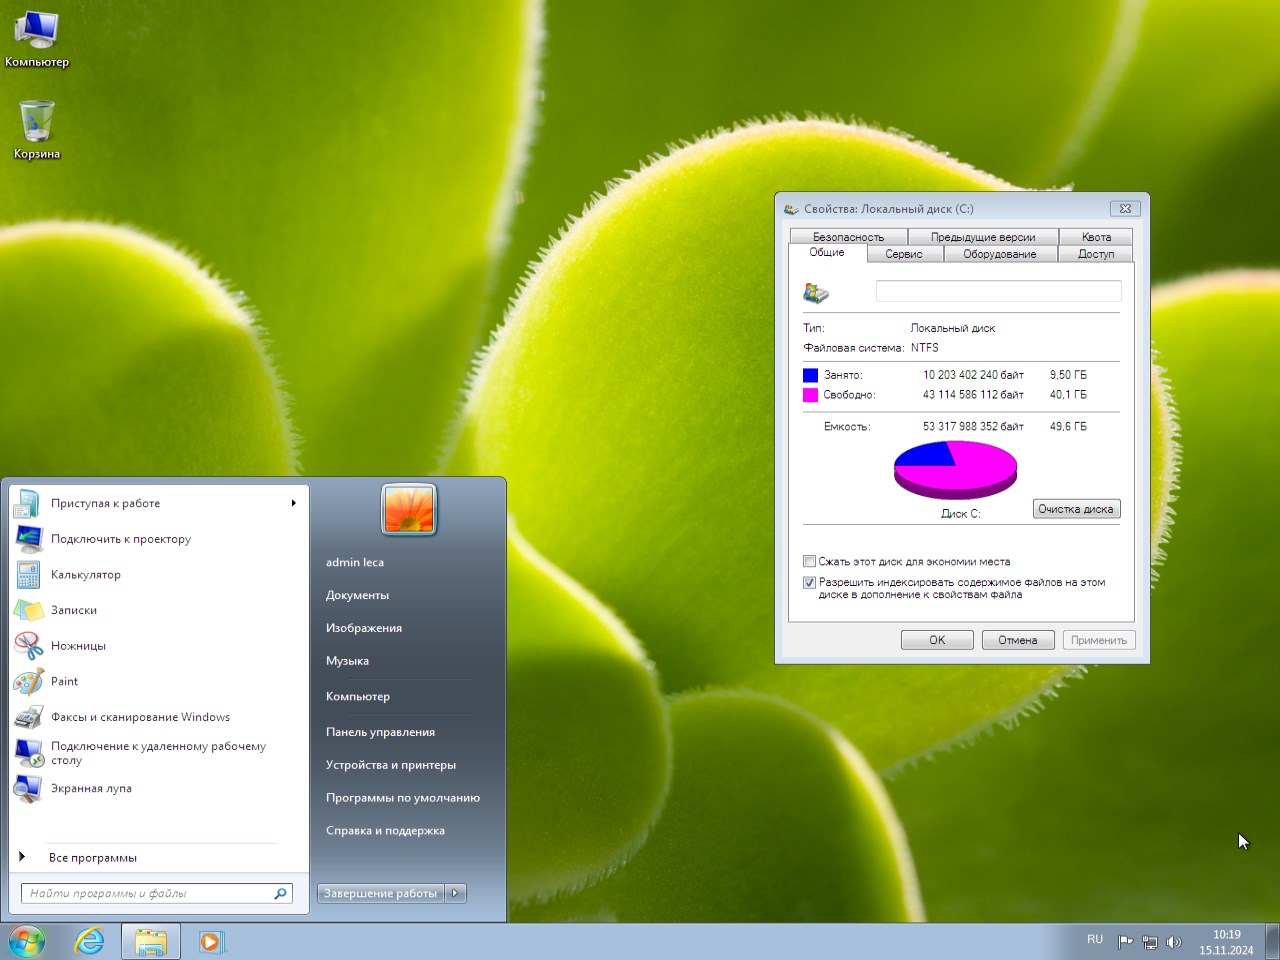
Task: Click the Getting Started program icon
Action: pos(28,503)
